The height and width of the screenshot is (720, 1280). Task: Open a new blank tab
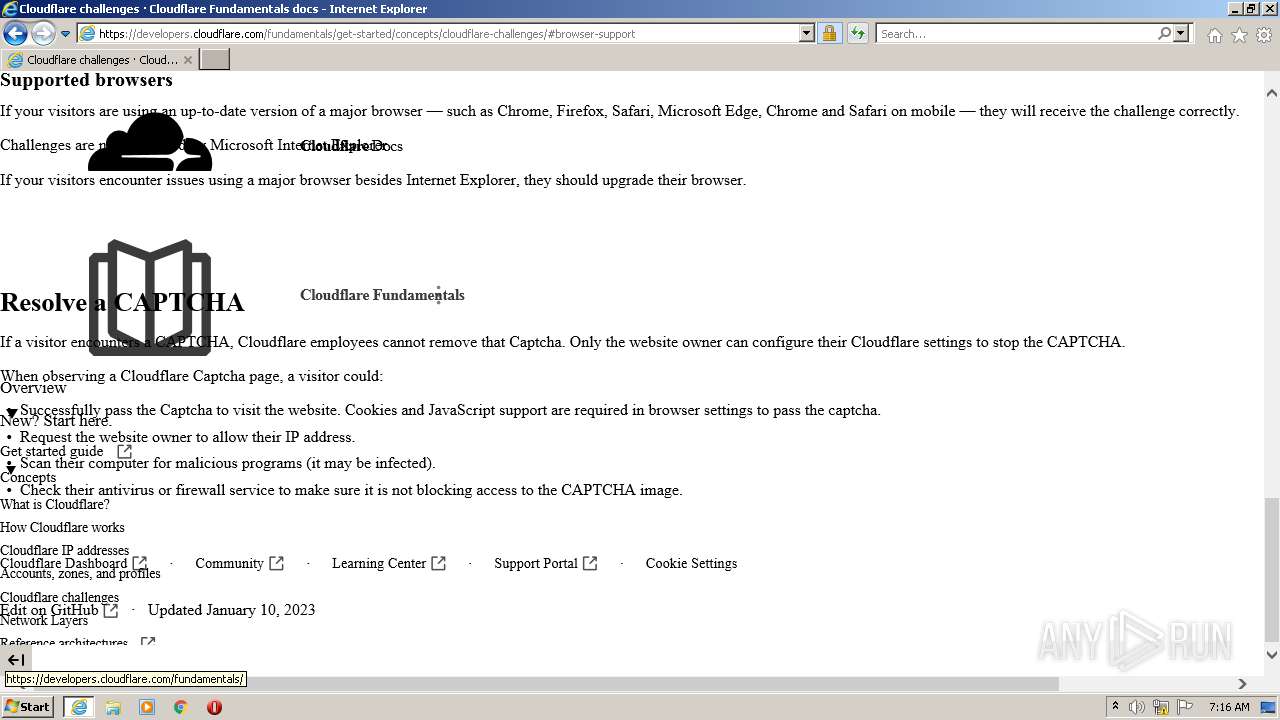click(214, 60)
